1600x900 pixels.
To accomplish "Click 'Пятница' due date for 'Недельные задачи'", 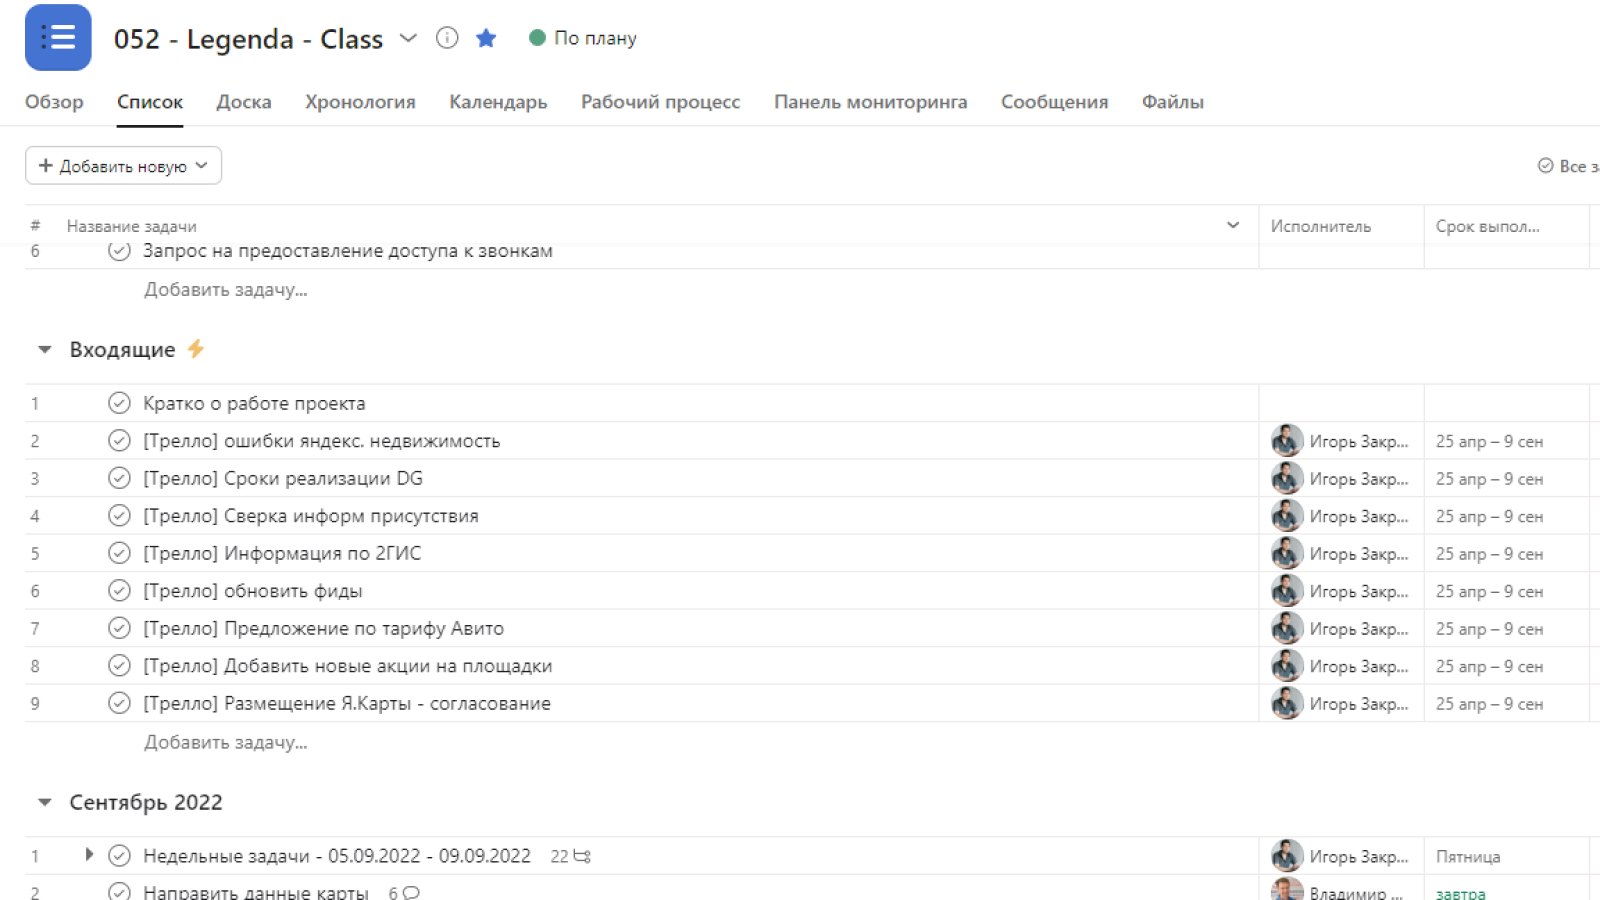I will [1468, 857].
